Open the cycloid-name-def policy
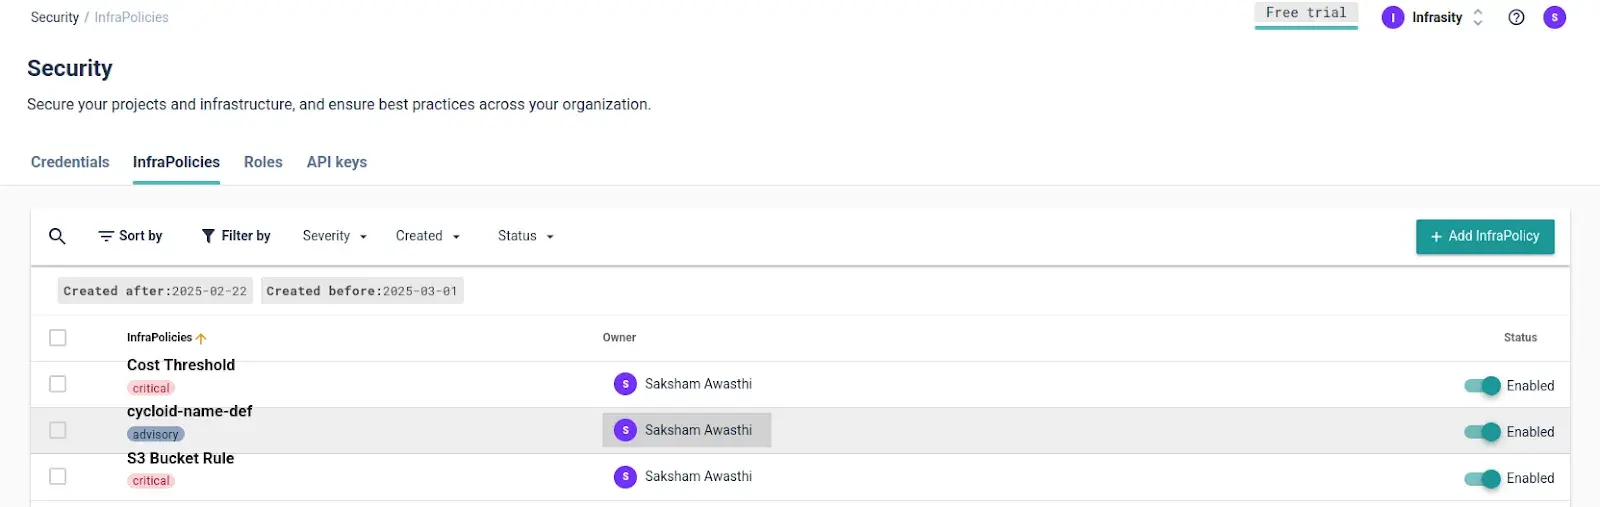Image resolution: width=1600 pixels, height=507 pixels. pos(189,411)
